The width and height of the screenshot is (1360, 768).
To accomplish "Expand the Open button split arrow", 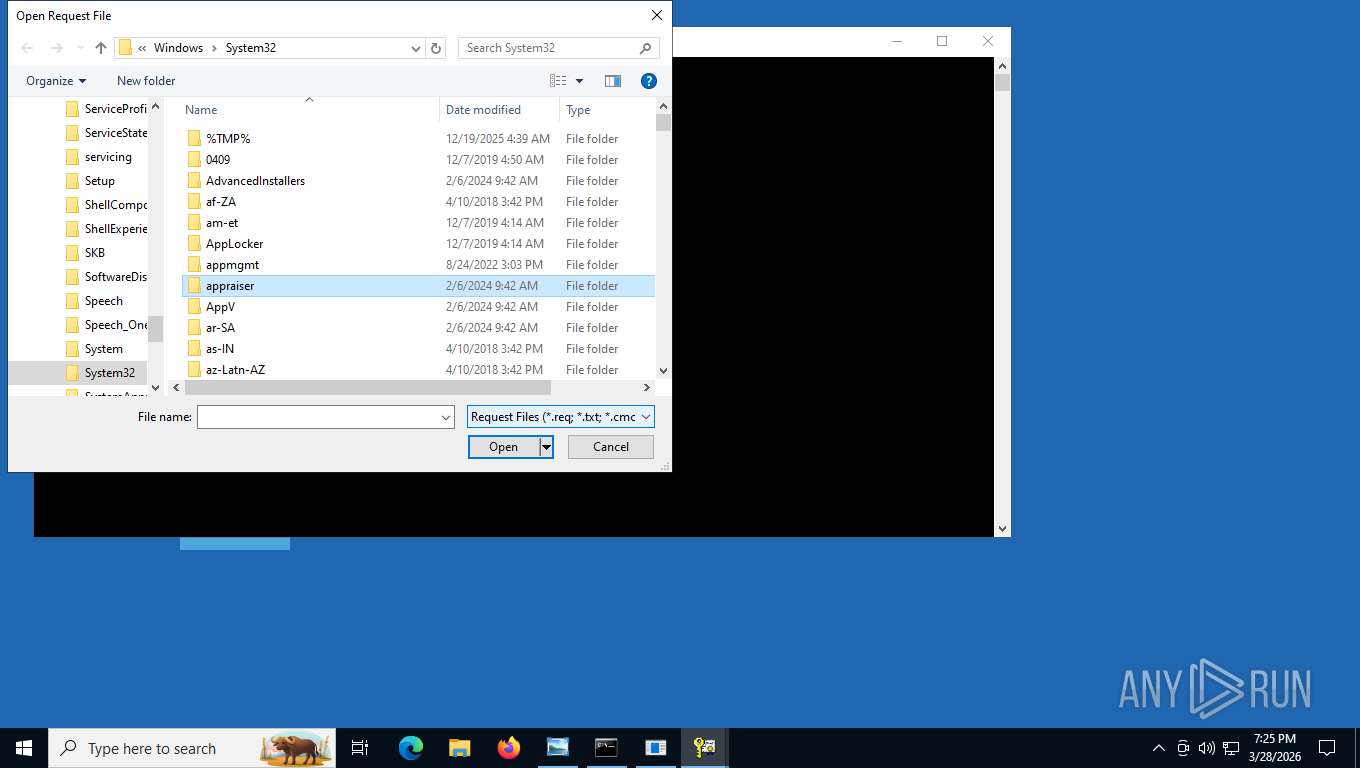I will [x=546, y=447].
